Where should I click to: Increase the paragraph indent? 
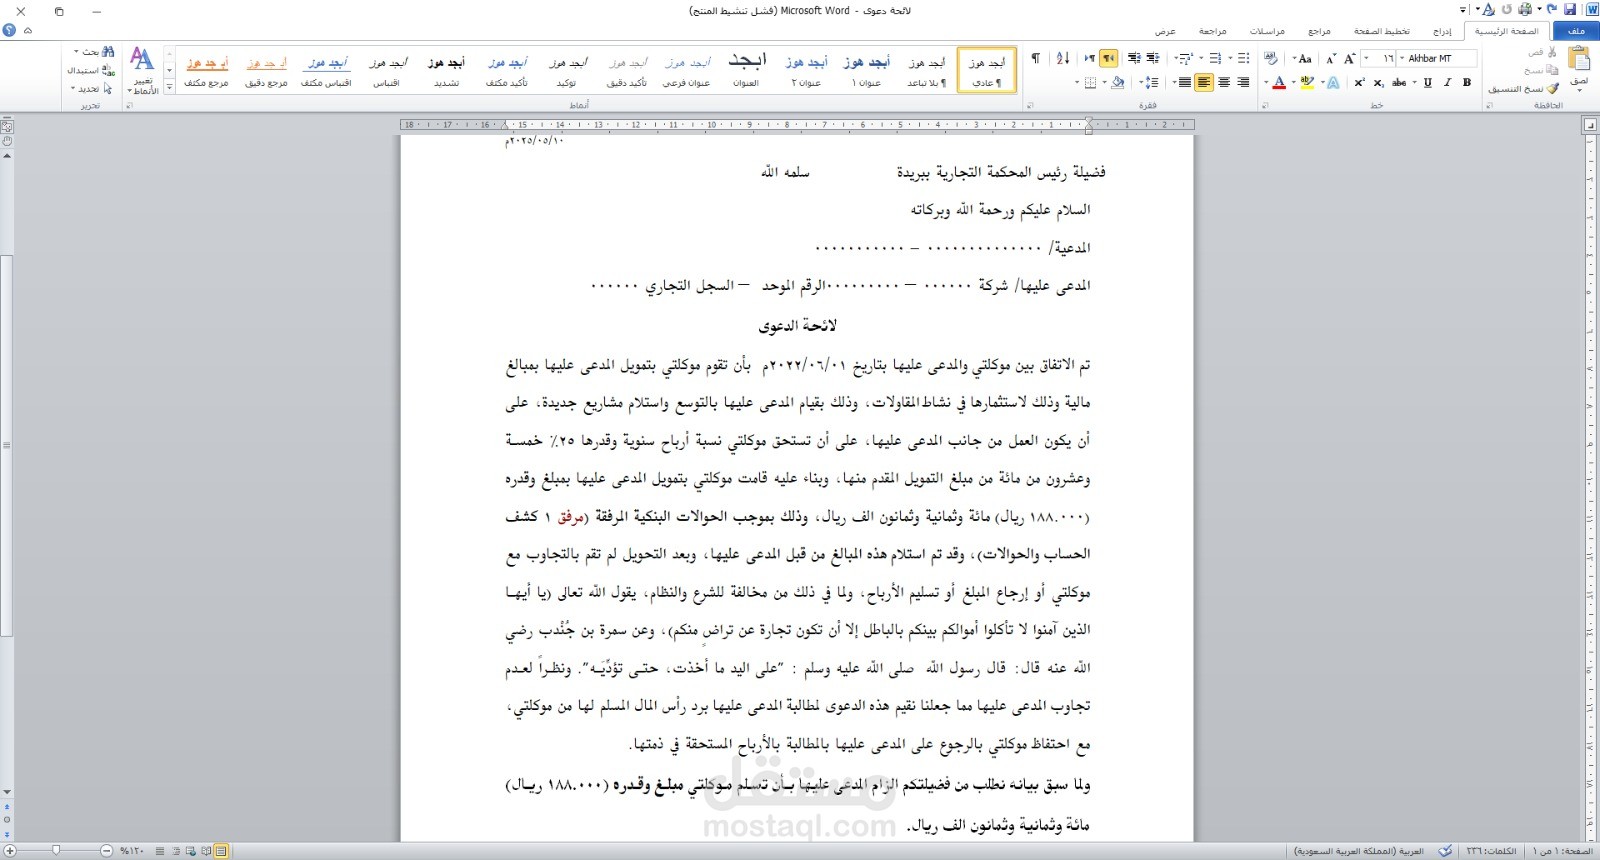[1134, 58]
